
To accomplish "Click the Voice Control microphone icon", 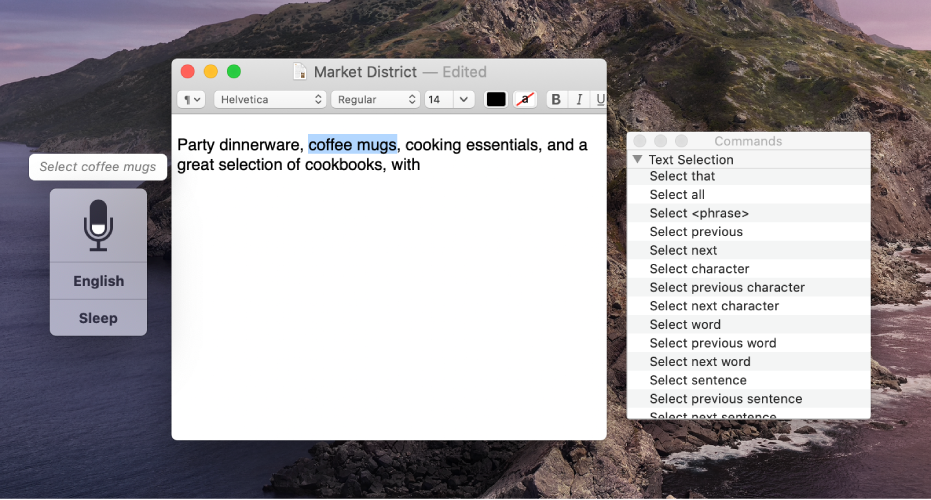I will [x=98, y=225].
